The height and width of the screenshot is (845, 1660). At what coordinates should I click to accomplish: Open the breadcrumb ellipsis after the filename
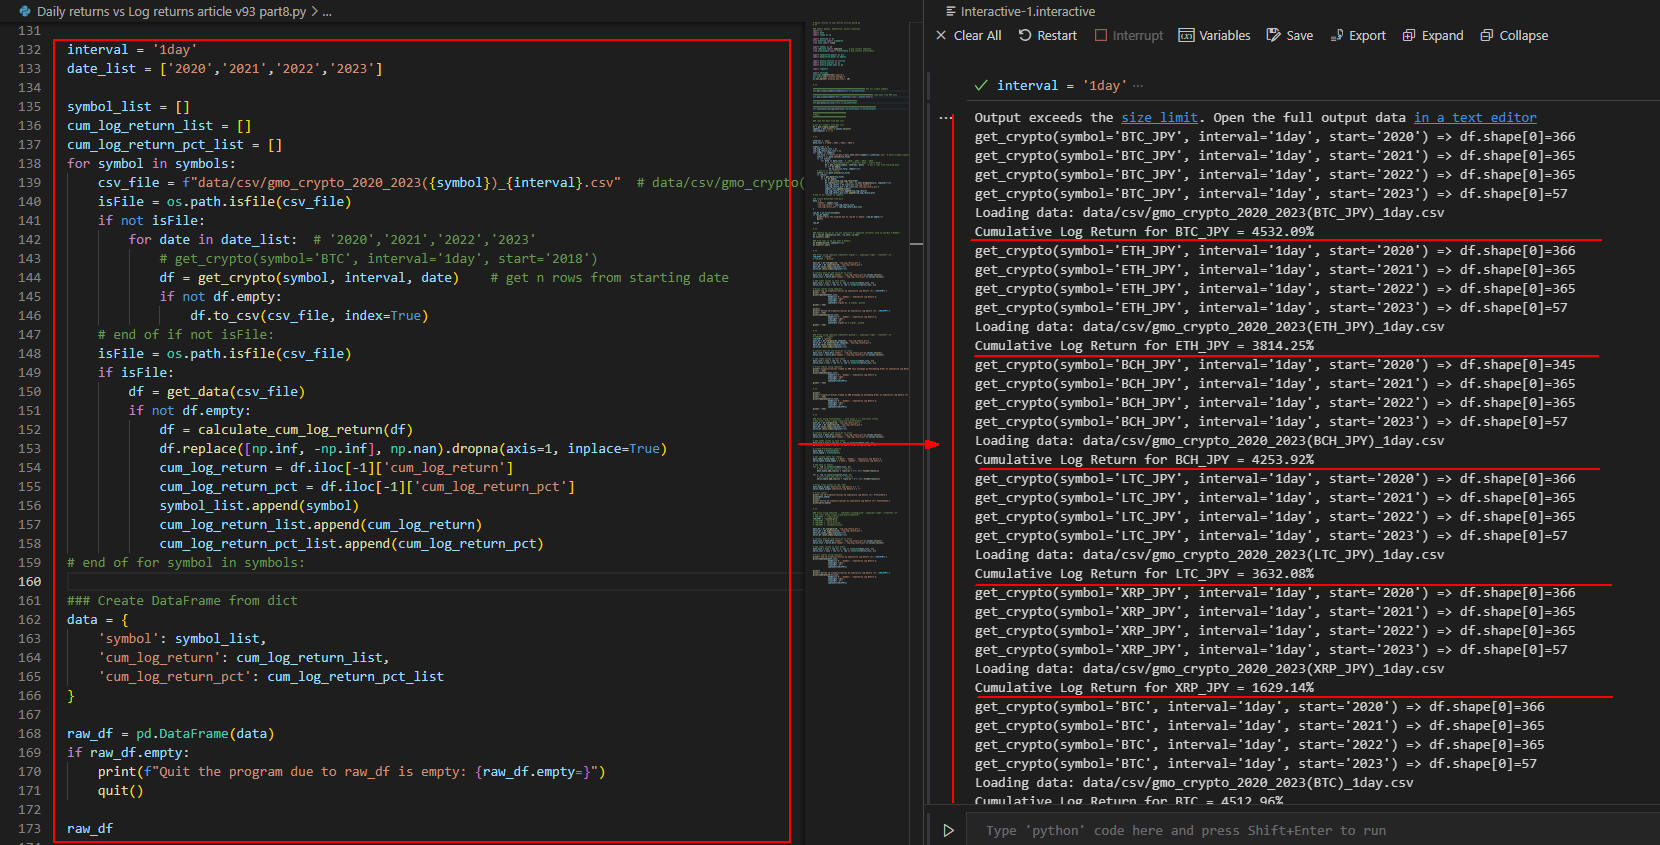(326, 12)
